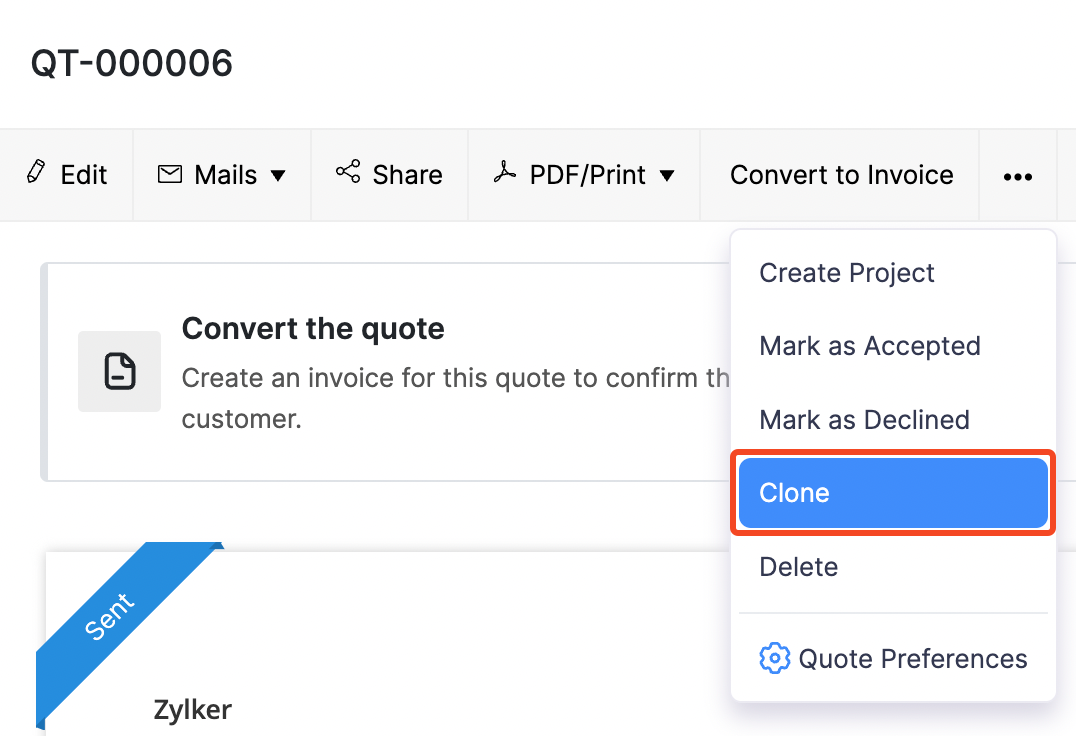Click the Share button label
Screen dimensions: 1076x736
[x=407, y=175]
